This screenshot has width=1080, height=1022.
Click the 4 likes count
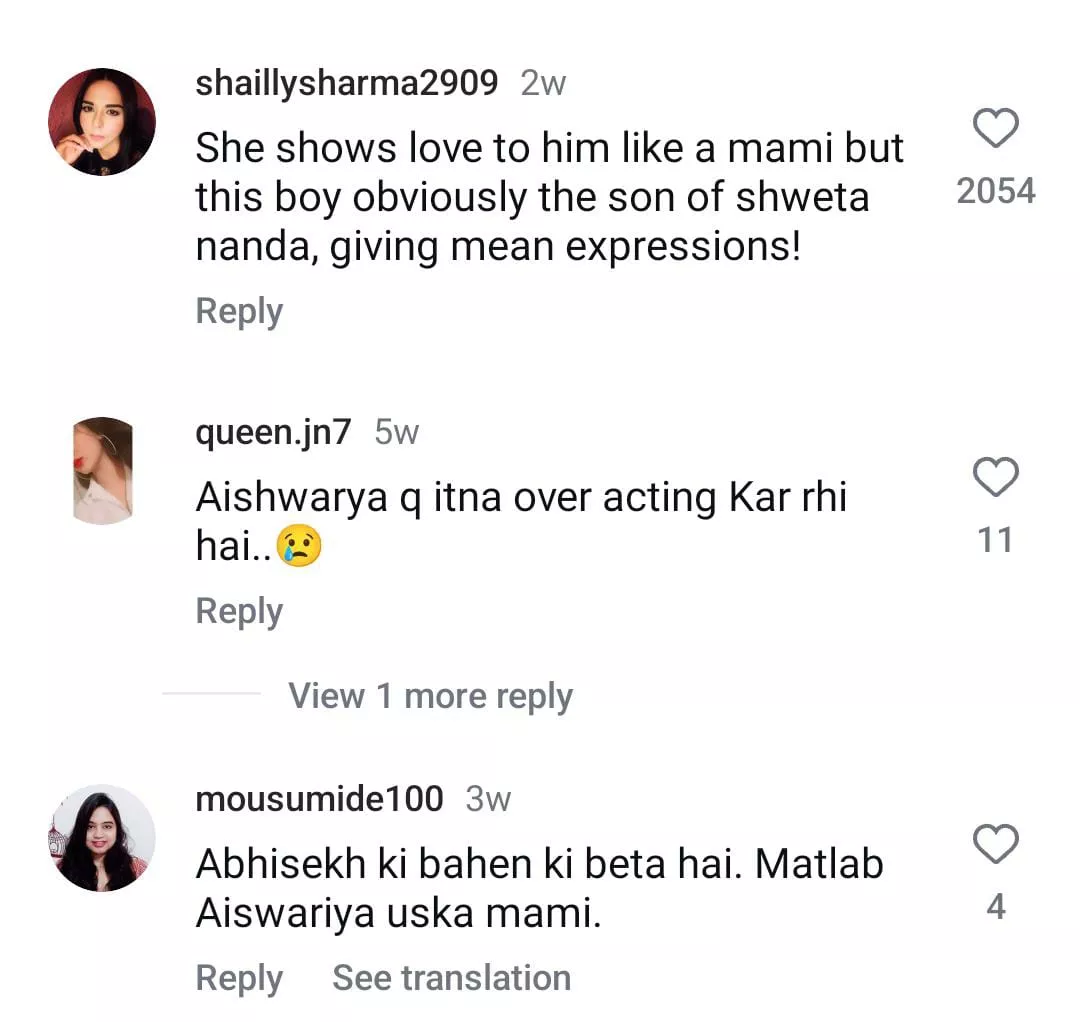click(995, 907)
